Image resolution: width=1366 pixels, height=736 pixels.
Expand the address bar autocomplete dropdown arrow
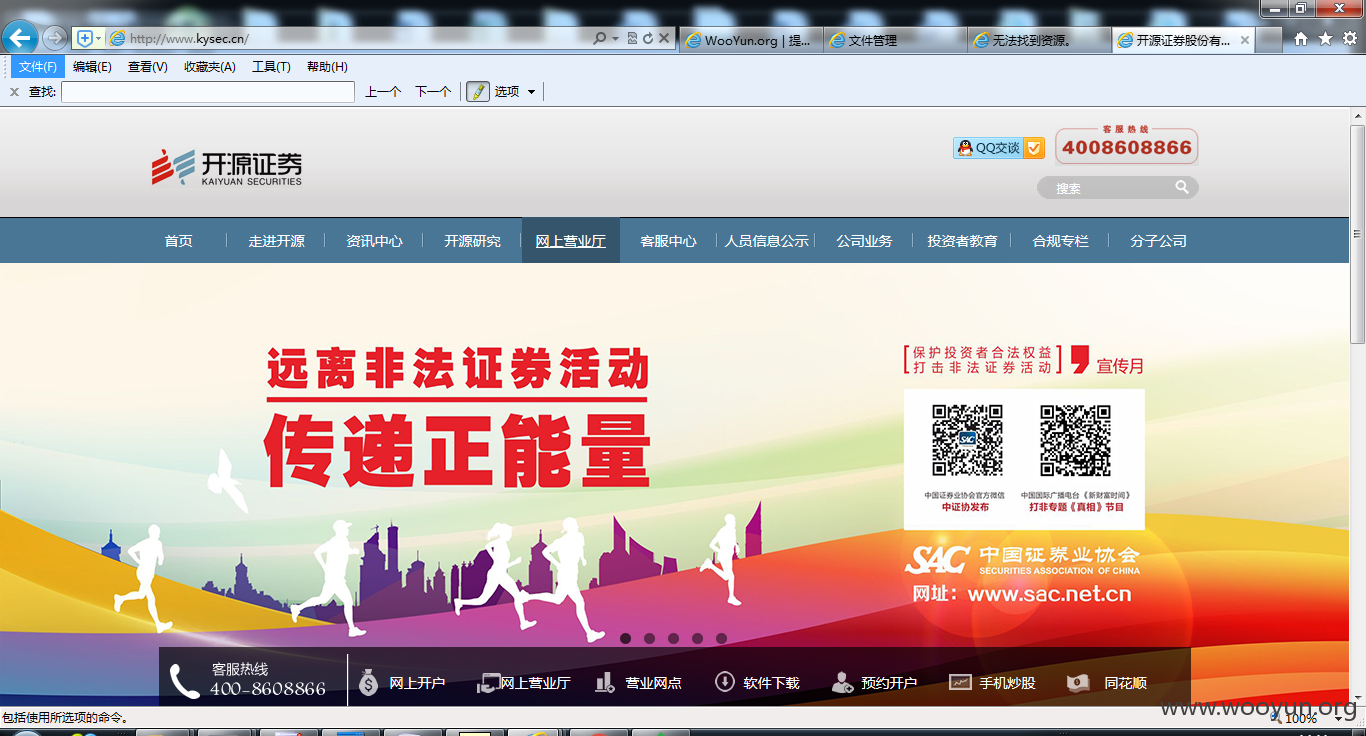(615, 38)
